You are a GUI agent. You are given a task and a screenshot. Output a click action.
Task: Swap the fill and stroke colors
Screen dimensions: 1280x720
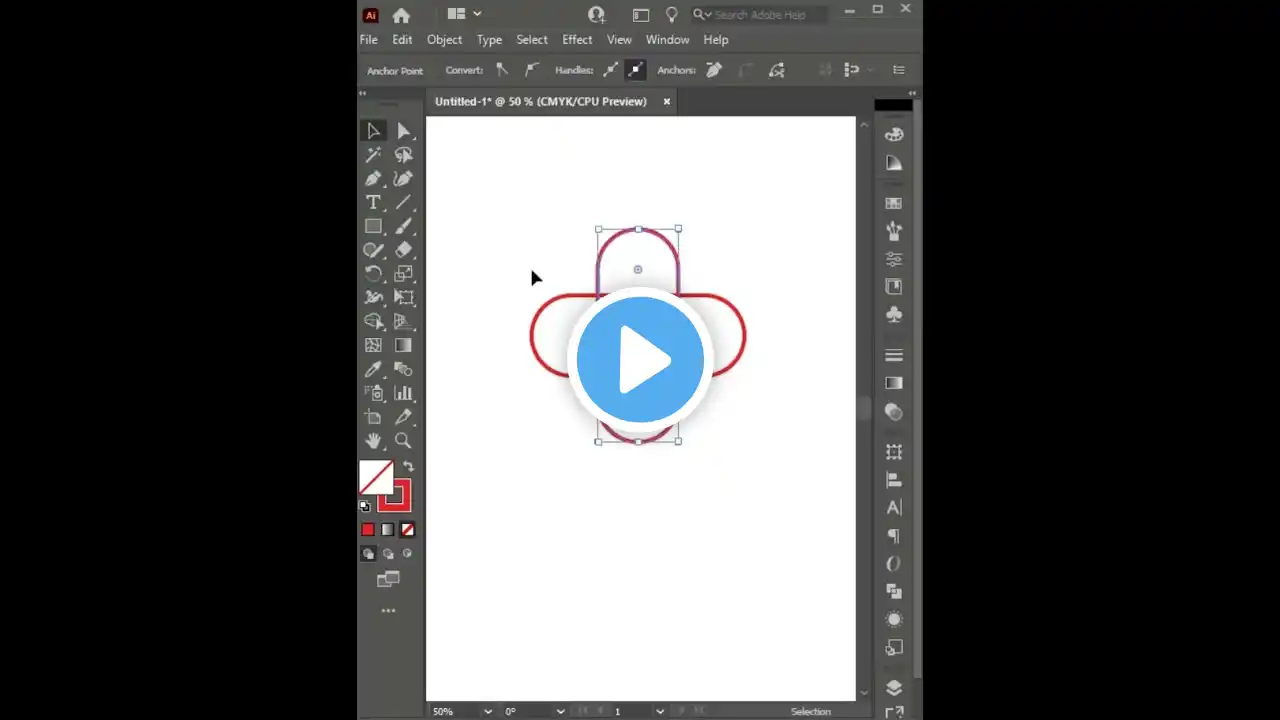[407, 464]
